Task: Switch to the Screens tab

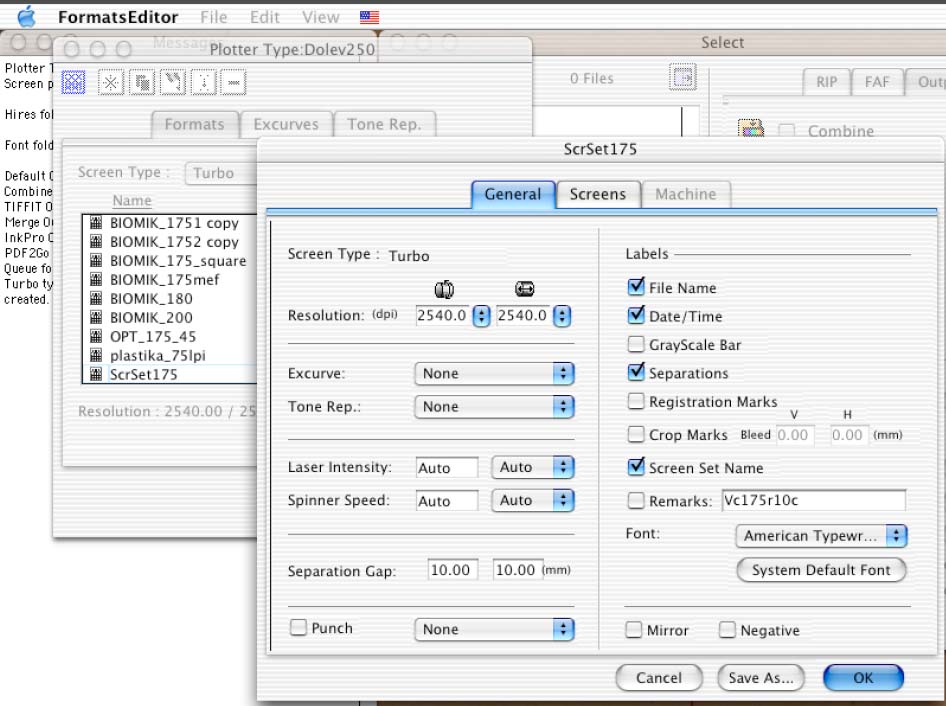Action: (598, 194)
